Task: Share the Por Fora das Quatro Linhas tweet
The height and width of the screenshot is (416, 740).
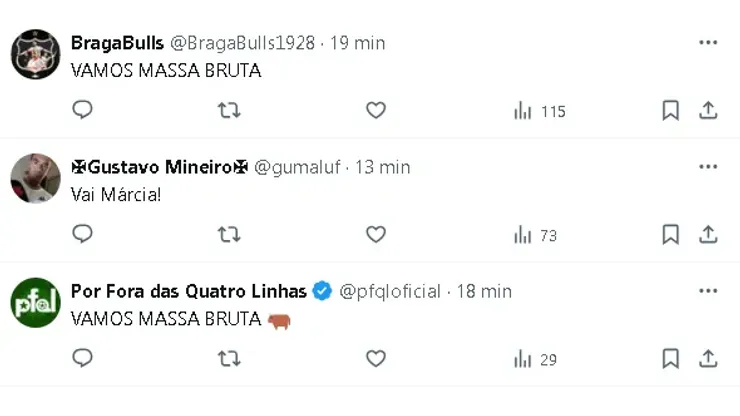Action: point(708,358)
